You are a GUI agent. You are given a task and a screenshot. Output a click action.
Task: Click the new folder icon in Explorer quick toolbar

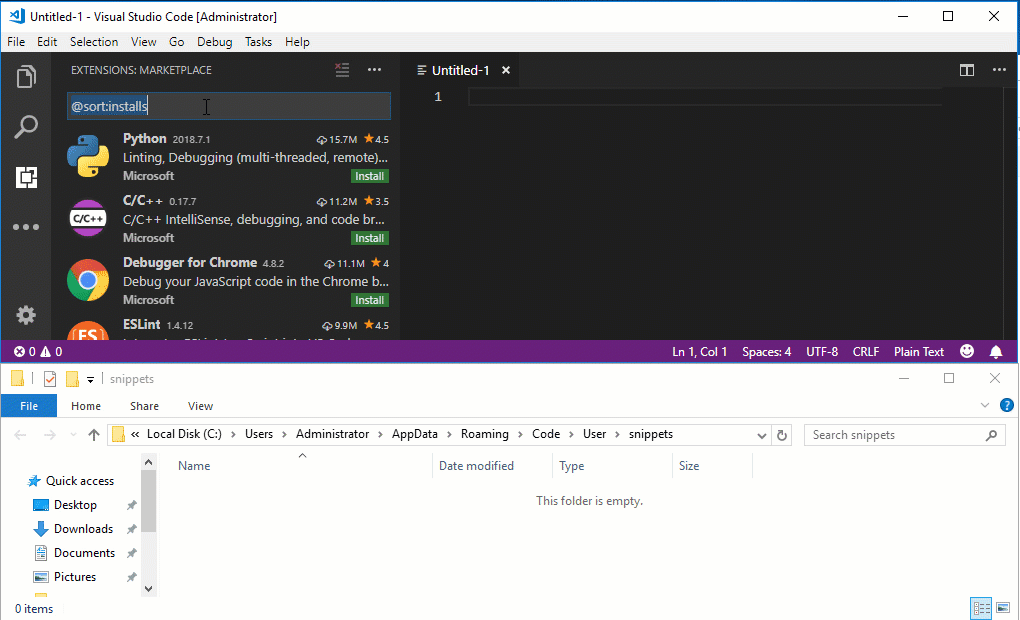click(x=72, y=379)
